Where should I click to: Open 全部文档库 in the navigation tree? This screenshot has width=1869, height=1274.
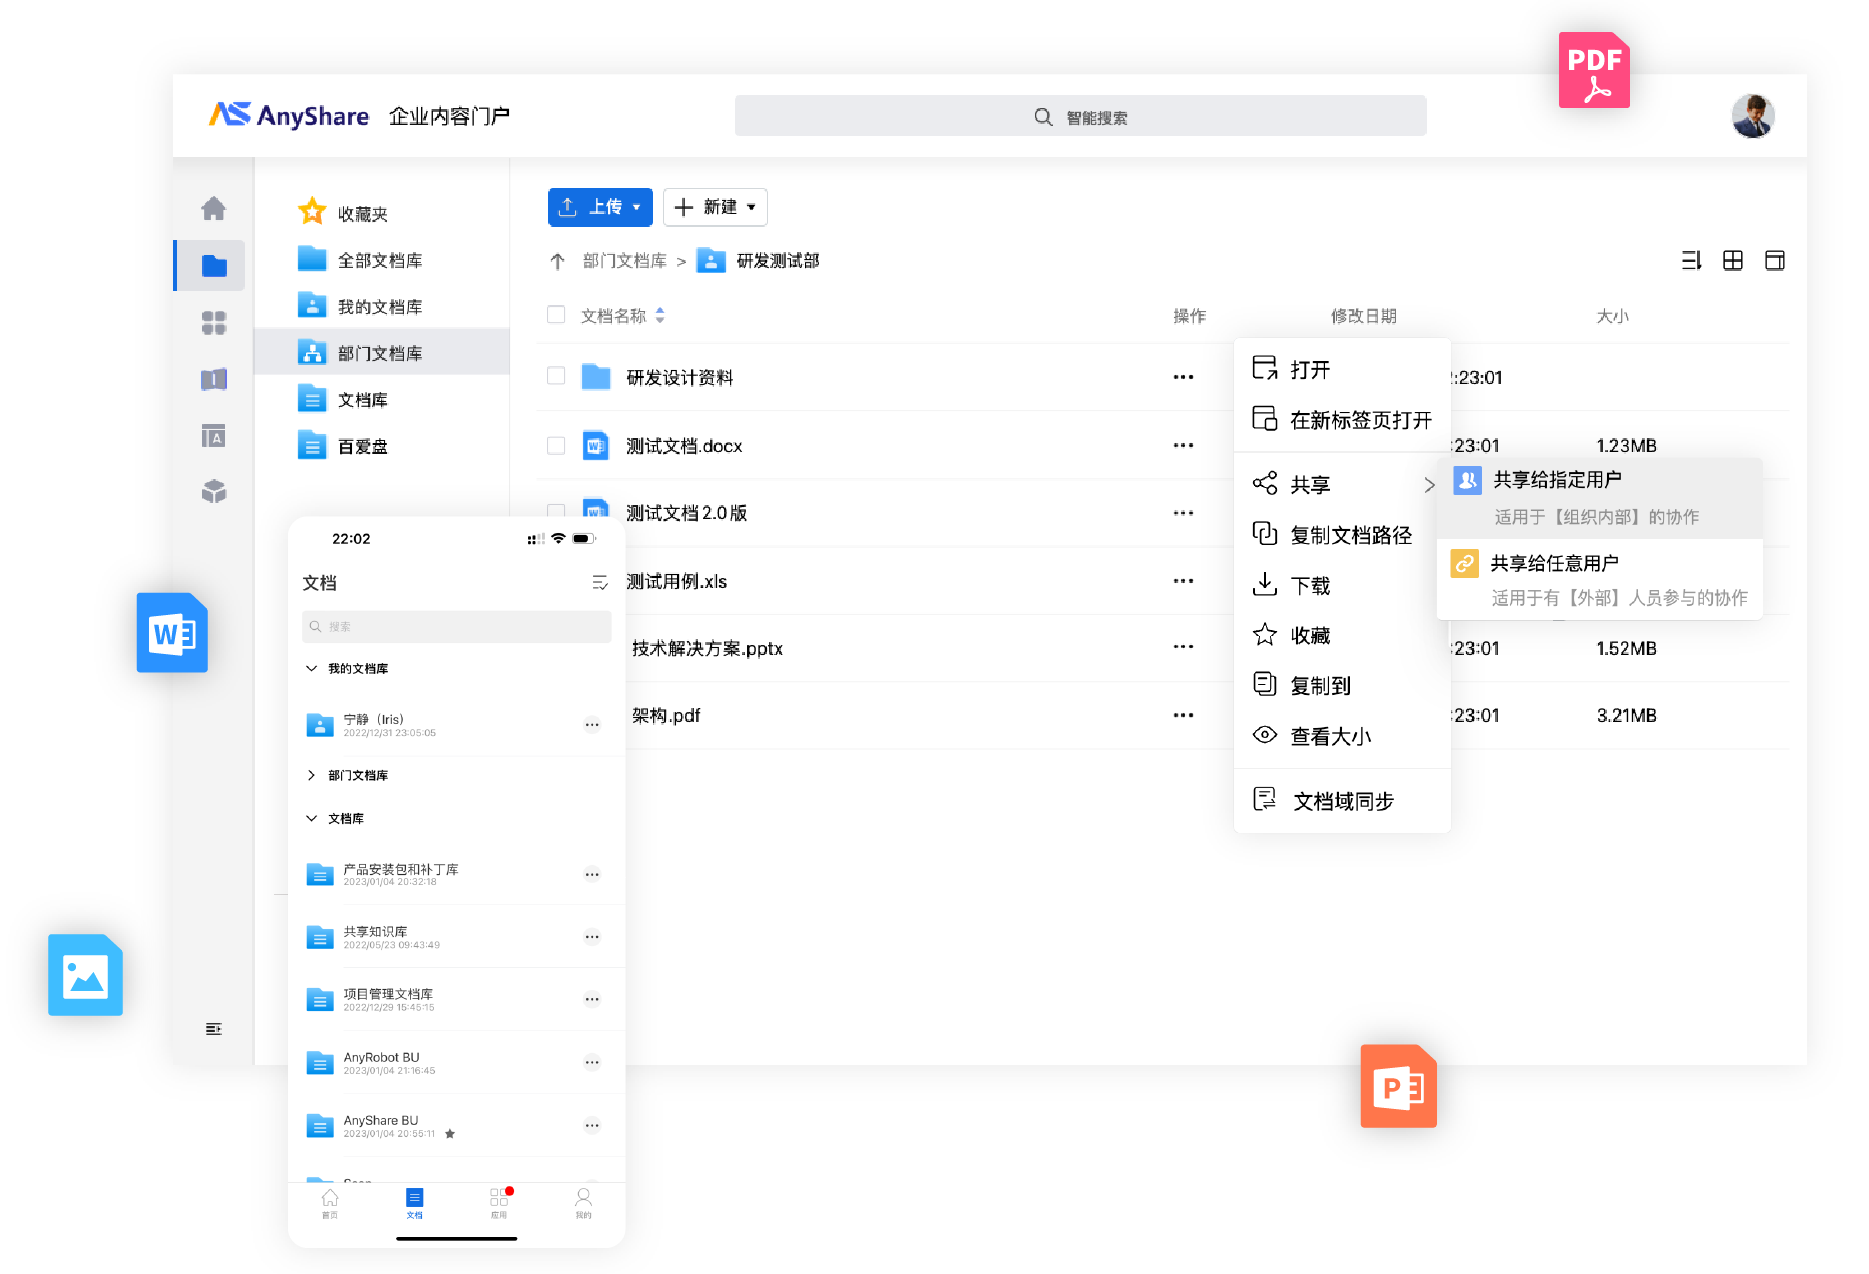click(382, 260)
